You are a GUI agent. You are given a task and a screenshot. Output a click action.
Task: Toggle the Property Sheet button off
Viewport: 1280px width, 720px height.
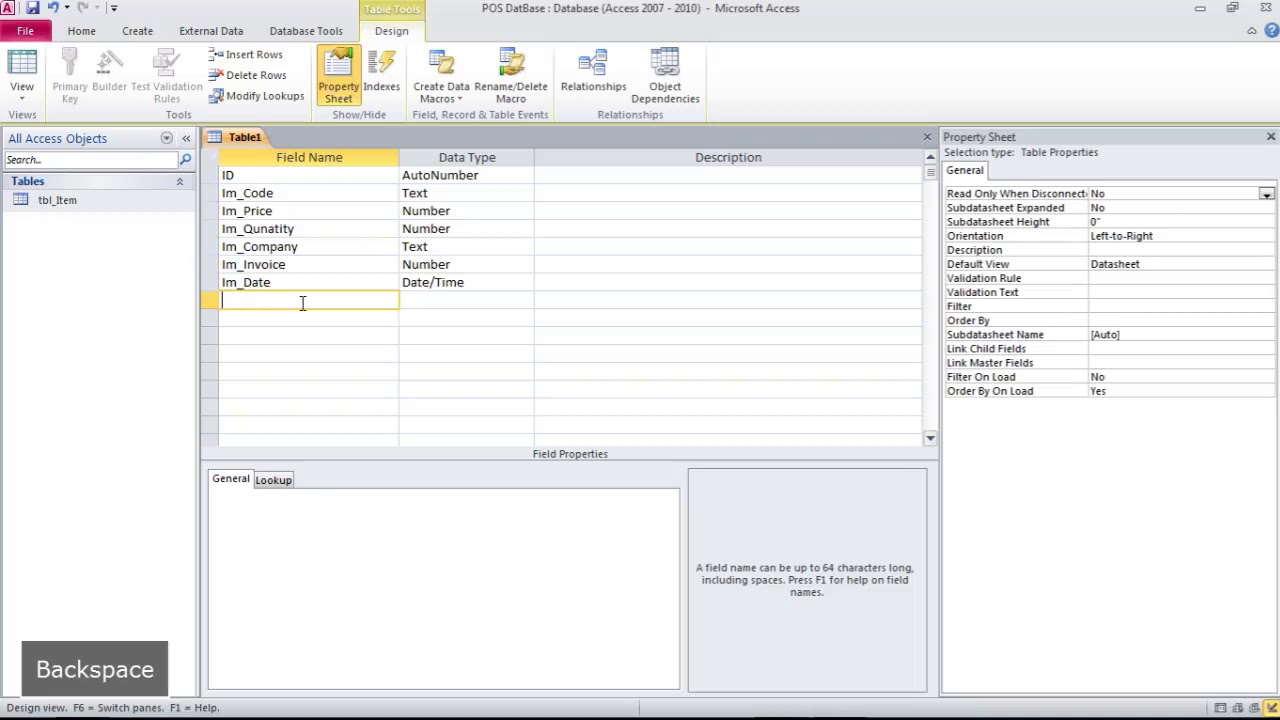(338, 76)
